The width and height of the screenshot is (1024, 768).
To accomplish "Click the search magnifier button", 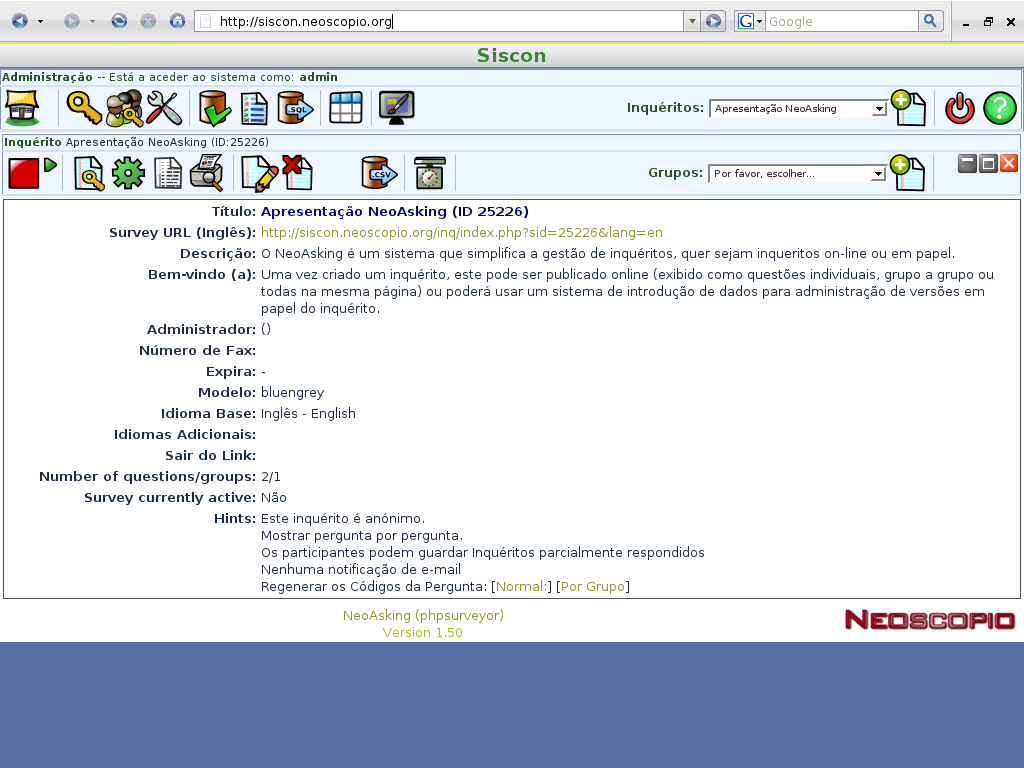I will click(930, 22).
